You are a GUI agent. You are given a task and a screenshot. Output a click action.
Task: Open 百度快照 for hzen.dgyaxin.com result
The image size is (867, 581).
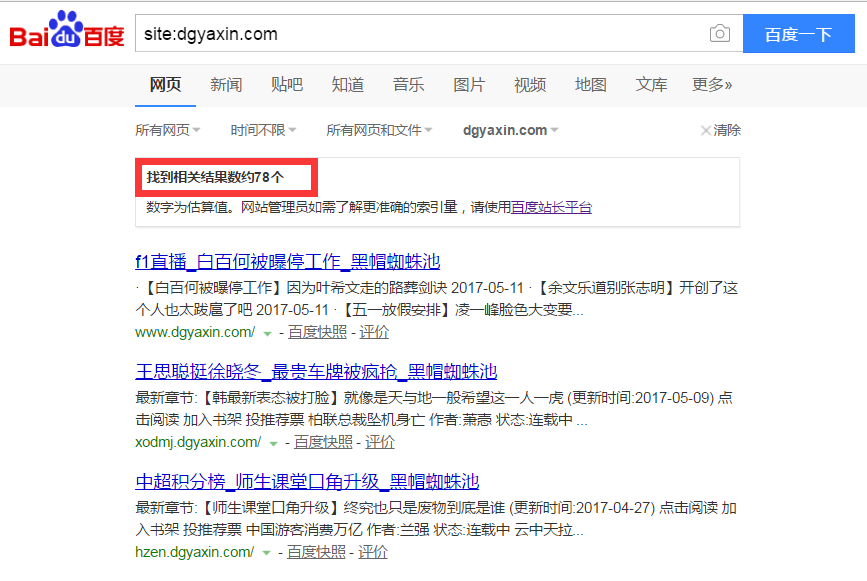316,552
